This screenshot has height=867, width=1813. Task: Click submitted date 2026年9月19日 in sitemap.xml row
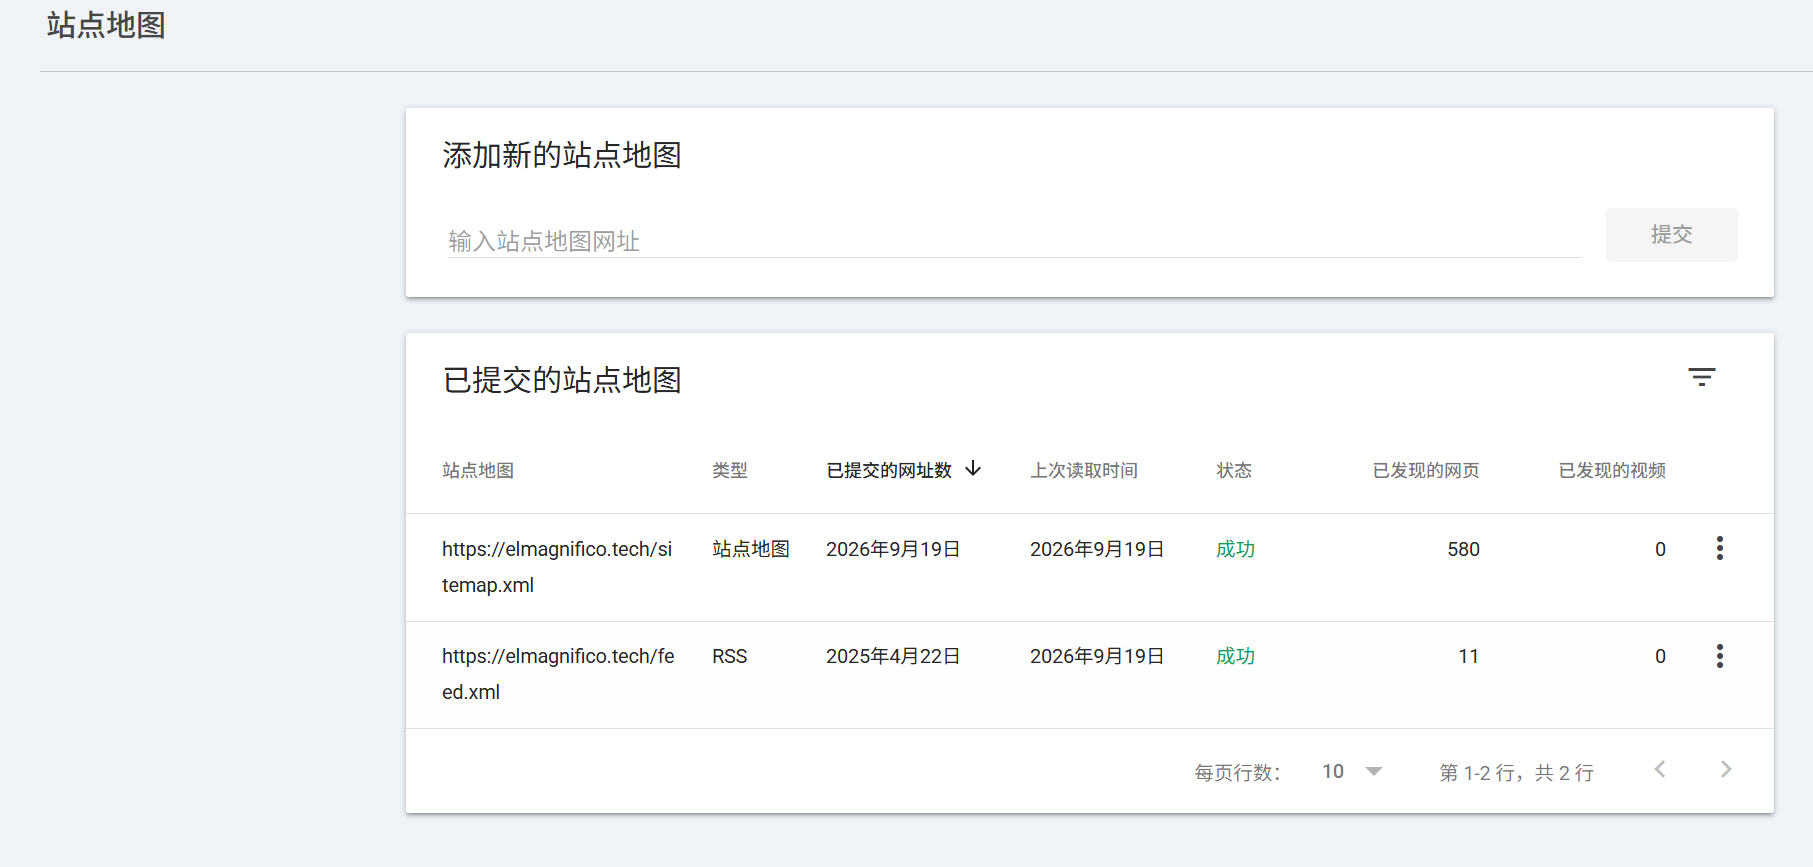[x=893, y=549]
